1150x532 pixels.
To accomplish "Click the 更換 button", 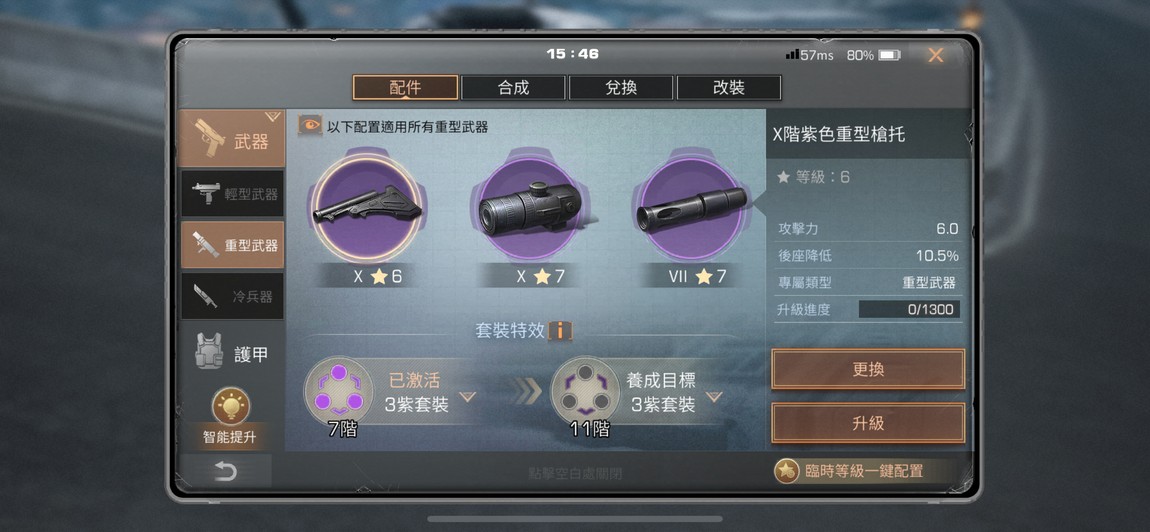I will pos(868,369).
